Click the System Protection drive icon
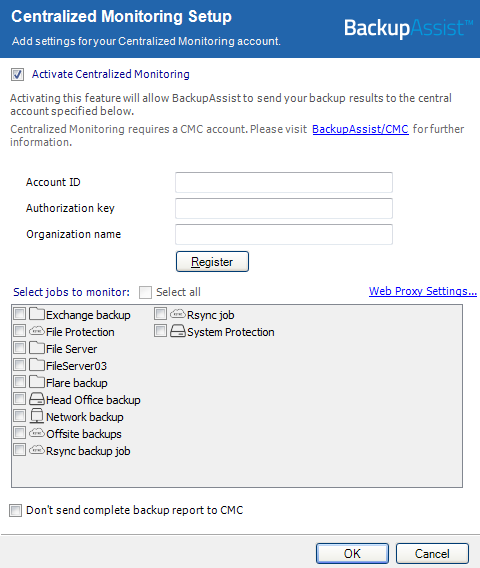The height and width of the screenshot is (568, 480). click(178, 331)
